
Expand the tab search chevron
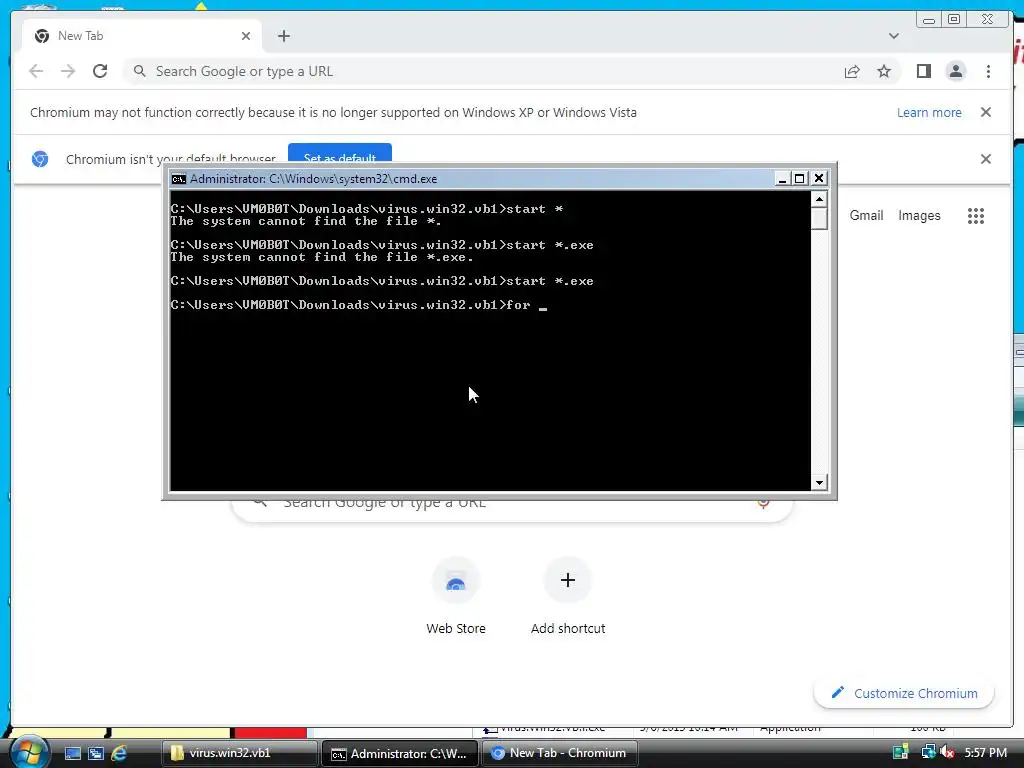click(893, 36)
